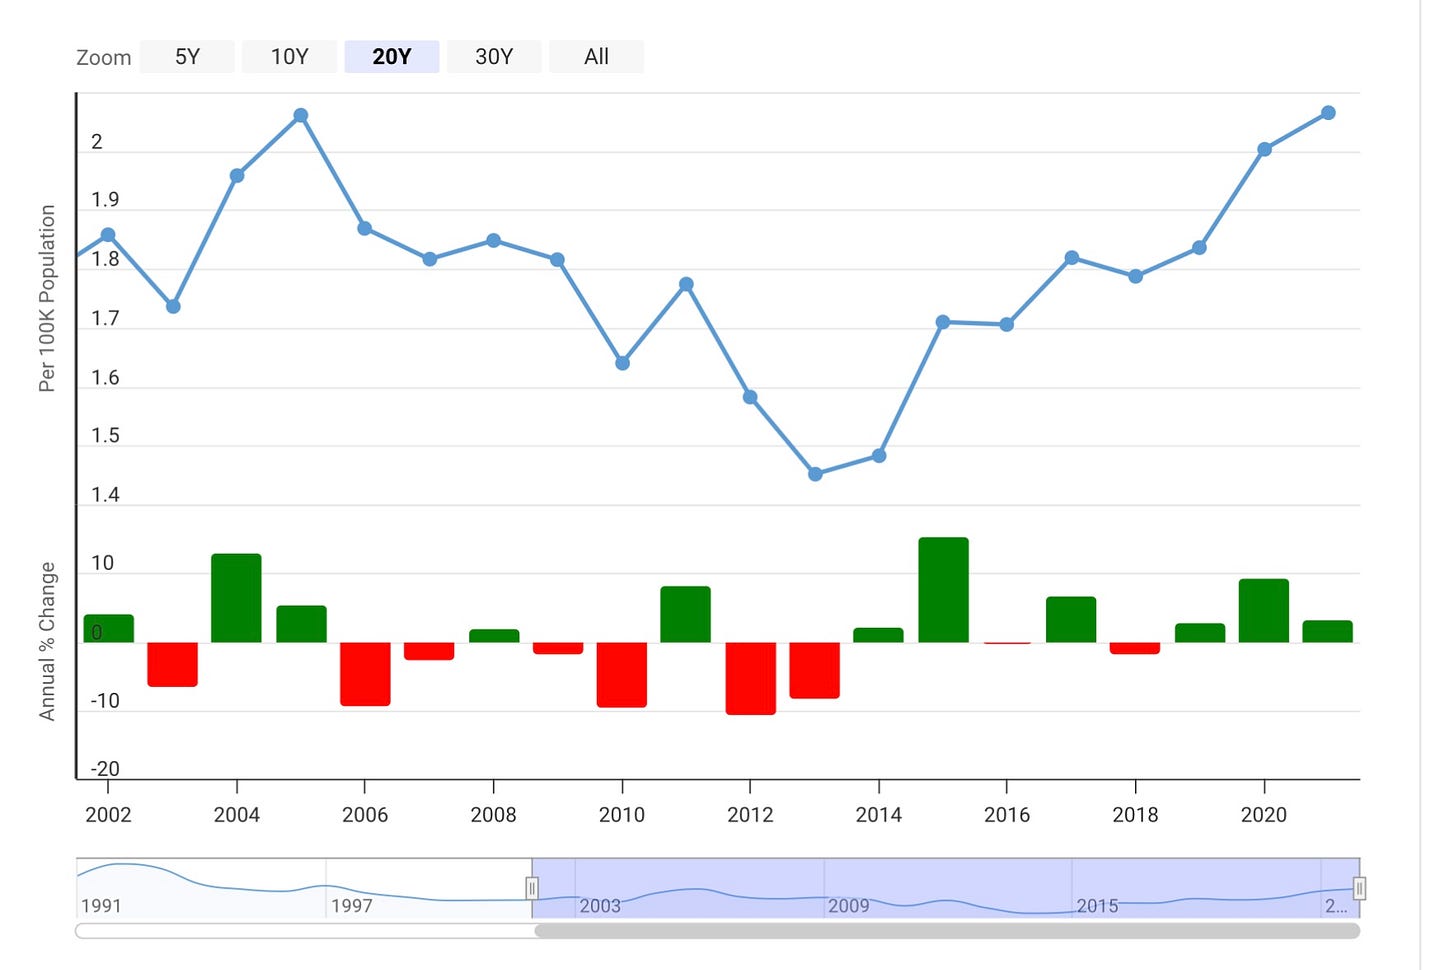Click the 2015 line data point
Viewport: 1456px width, 970px height.
[x=943, y=322]
